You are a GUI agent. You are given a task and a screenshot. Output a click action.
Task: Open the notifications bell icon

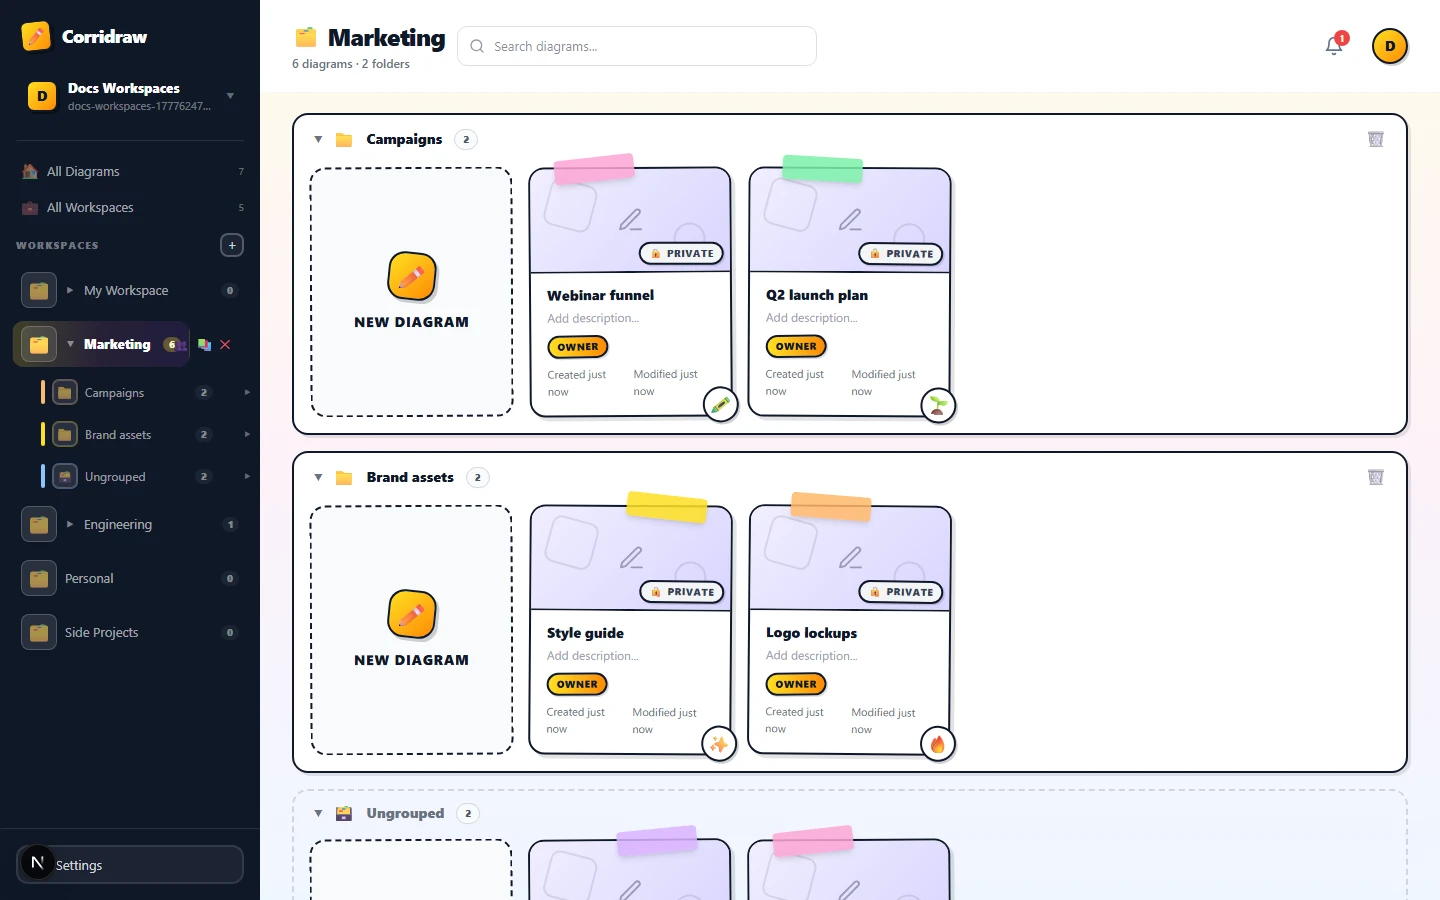pos(1334,46)
